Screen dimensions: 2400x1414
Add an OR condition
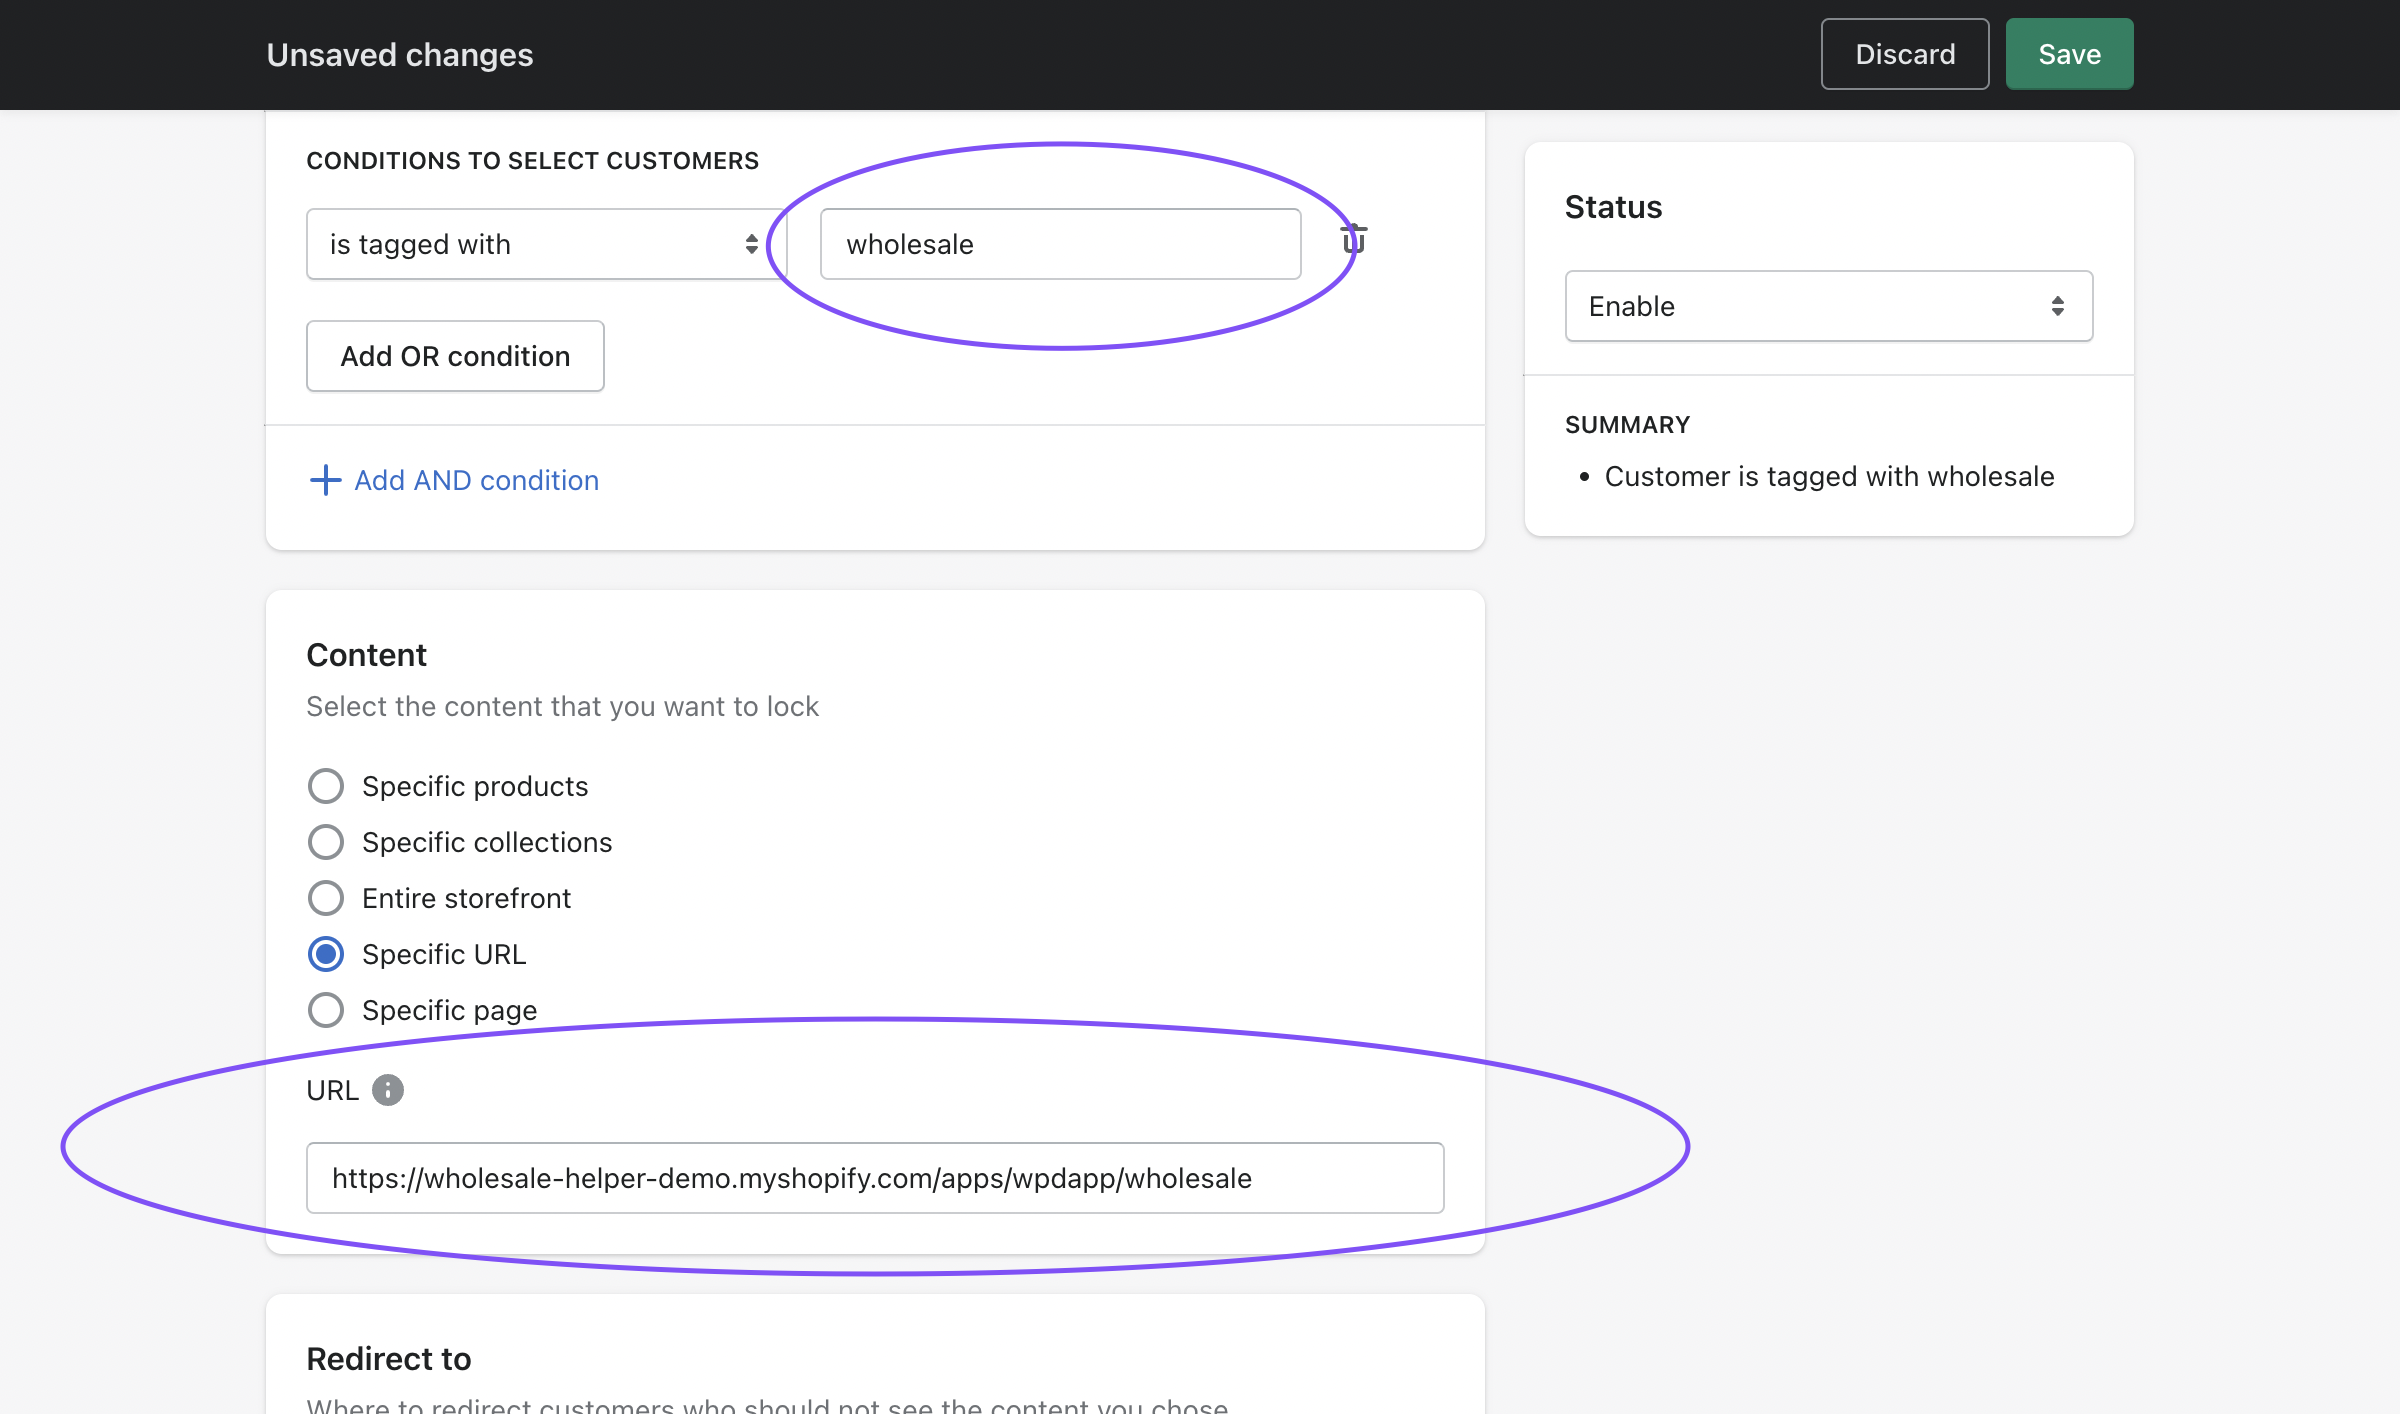point(455,356)
